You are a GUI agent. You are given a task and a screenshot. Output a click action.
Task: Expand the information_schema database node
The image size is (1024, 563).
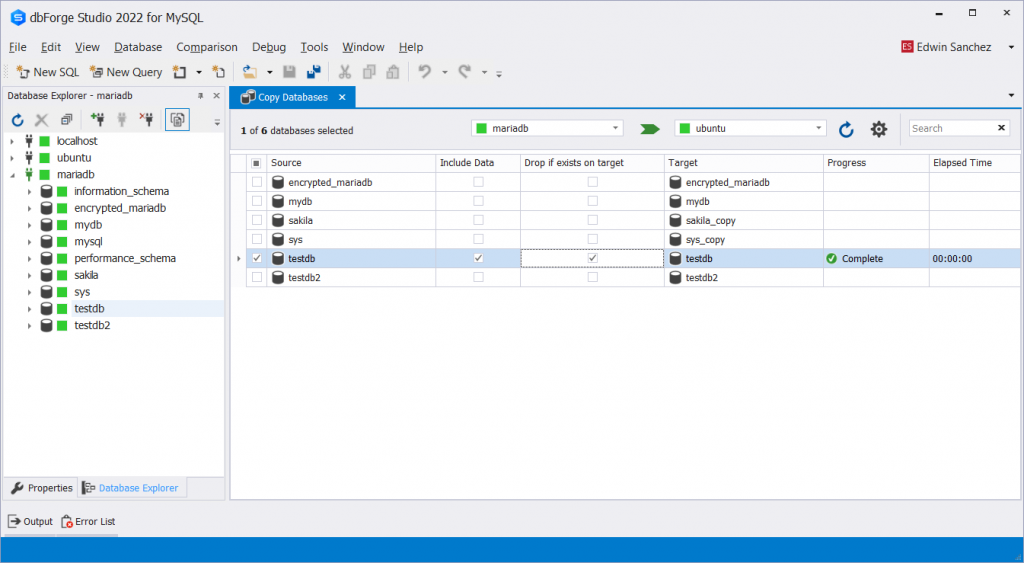point(29,192)
